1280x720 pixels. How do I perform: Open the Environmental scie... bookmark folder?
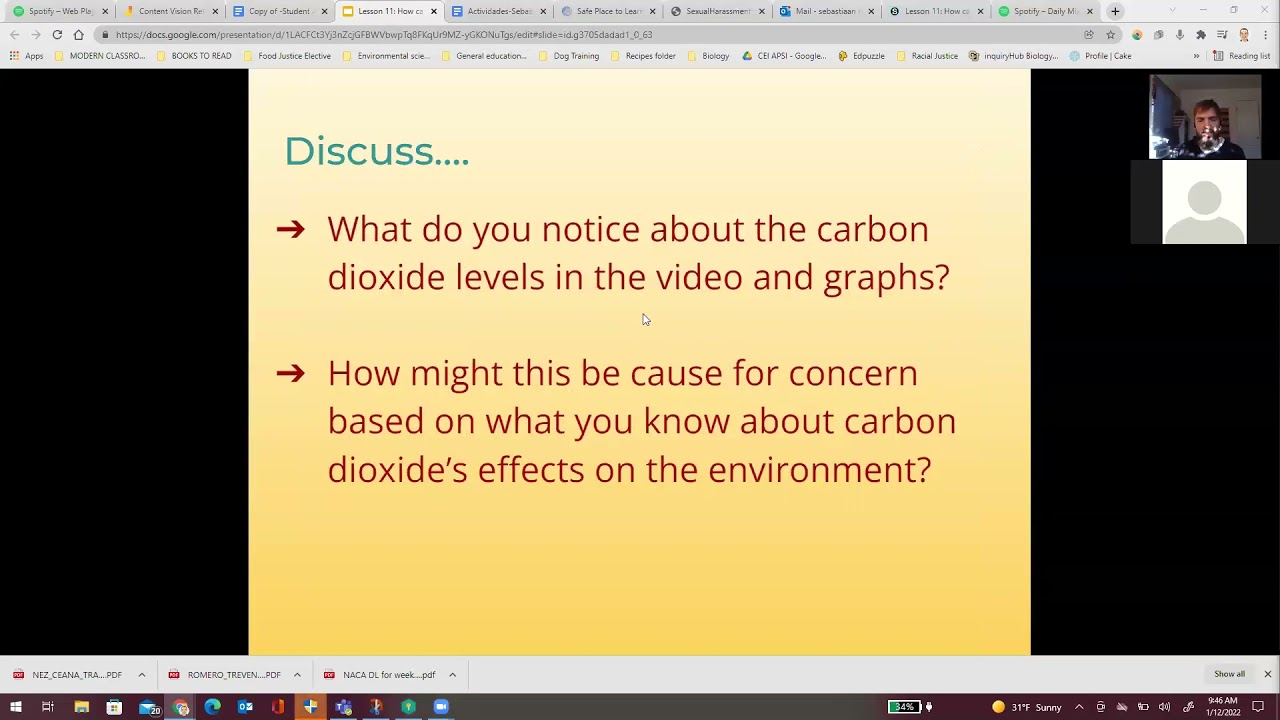click(386, 56)
